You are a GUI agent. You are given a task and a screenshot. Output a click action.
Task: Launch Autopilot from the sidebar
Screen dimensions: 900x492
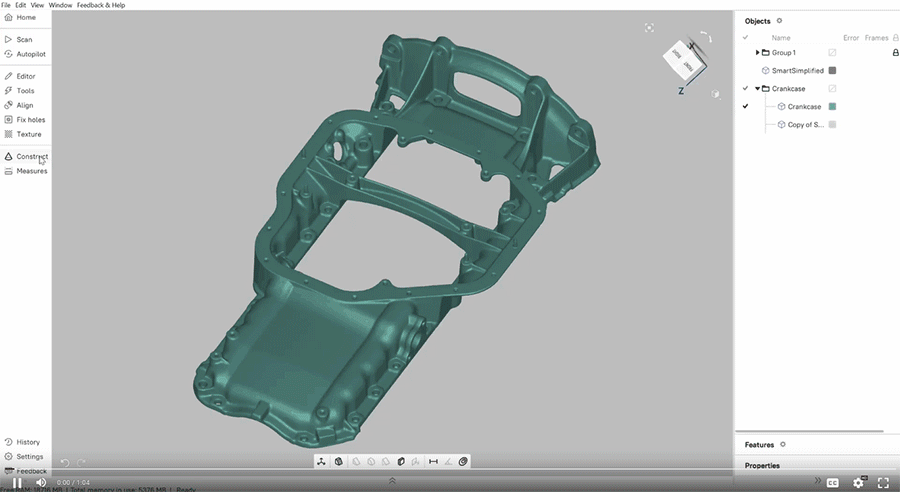[x=25, y=54]
